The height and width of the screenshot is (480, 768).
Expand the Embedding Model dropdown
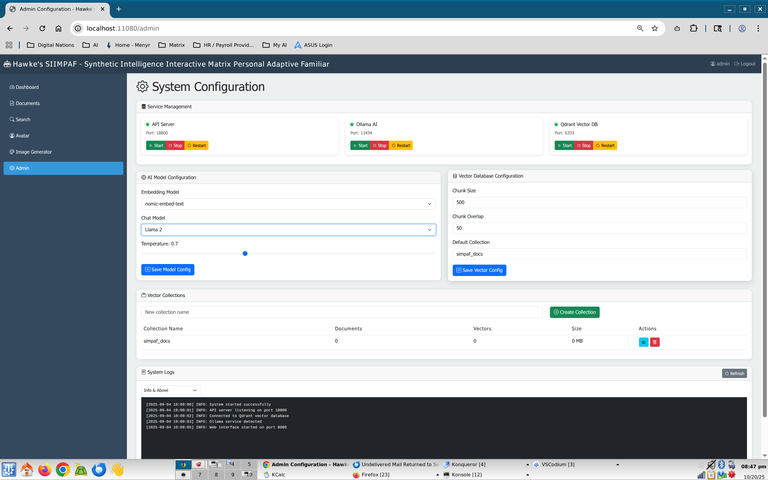(x=288, y=203)
